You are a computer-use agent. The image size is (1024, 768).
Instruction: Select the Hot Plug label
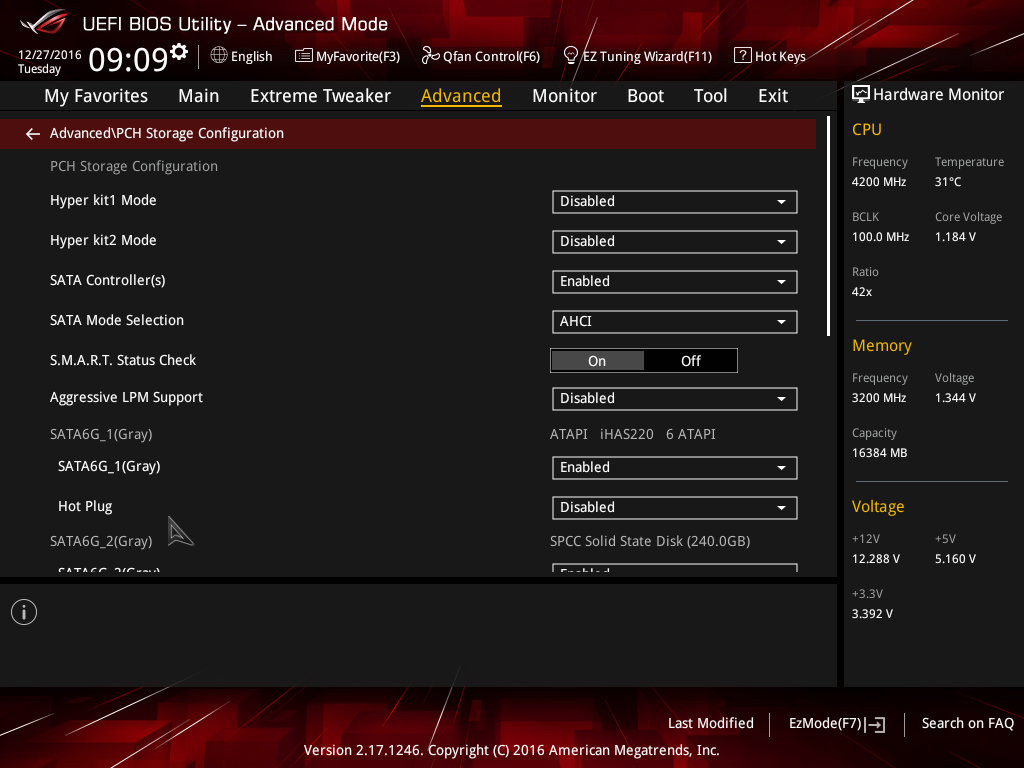click(85, 506)
